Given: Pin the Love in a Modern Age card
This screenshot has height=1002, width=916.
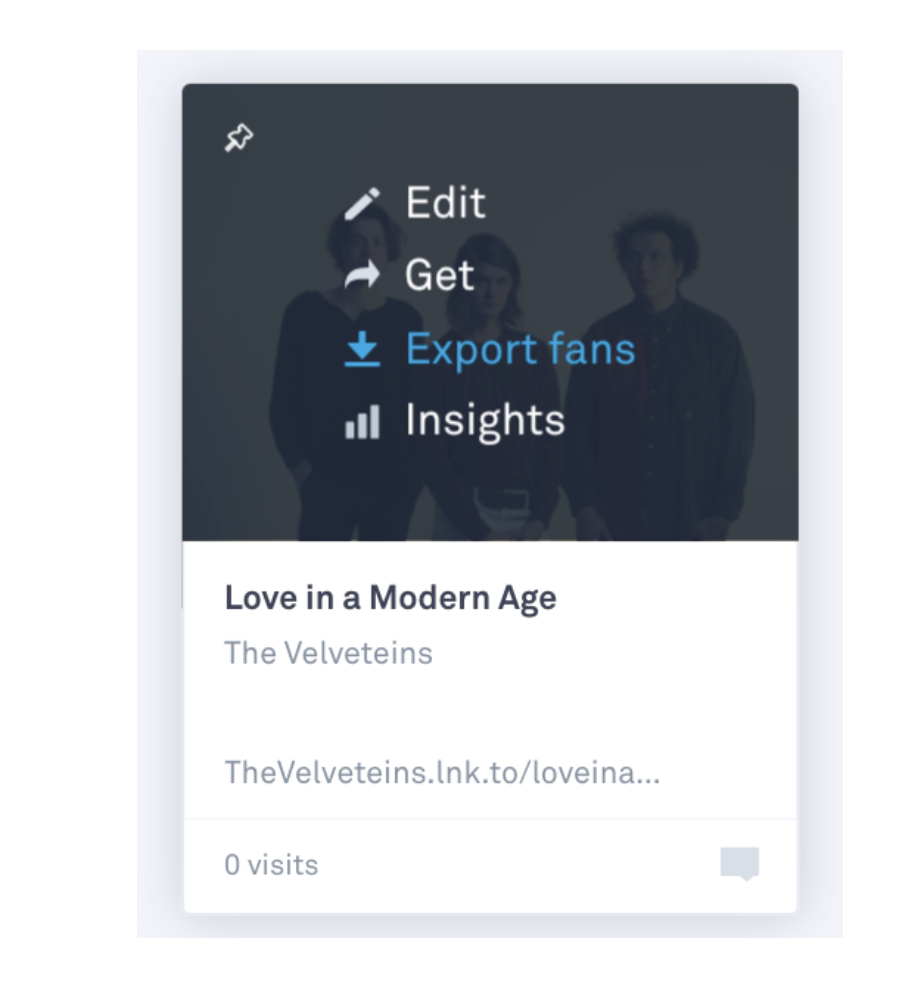Looking at the screenshot, I should 238,138.
